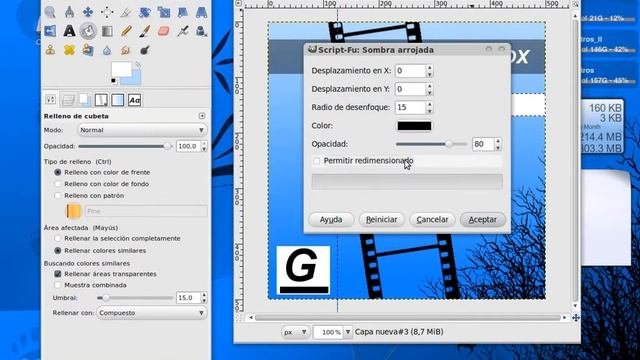Click the tool Opacidad slider in Relleno de cubeta
This screenshot has height=360, width=640.
click(125, 146)
